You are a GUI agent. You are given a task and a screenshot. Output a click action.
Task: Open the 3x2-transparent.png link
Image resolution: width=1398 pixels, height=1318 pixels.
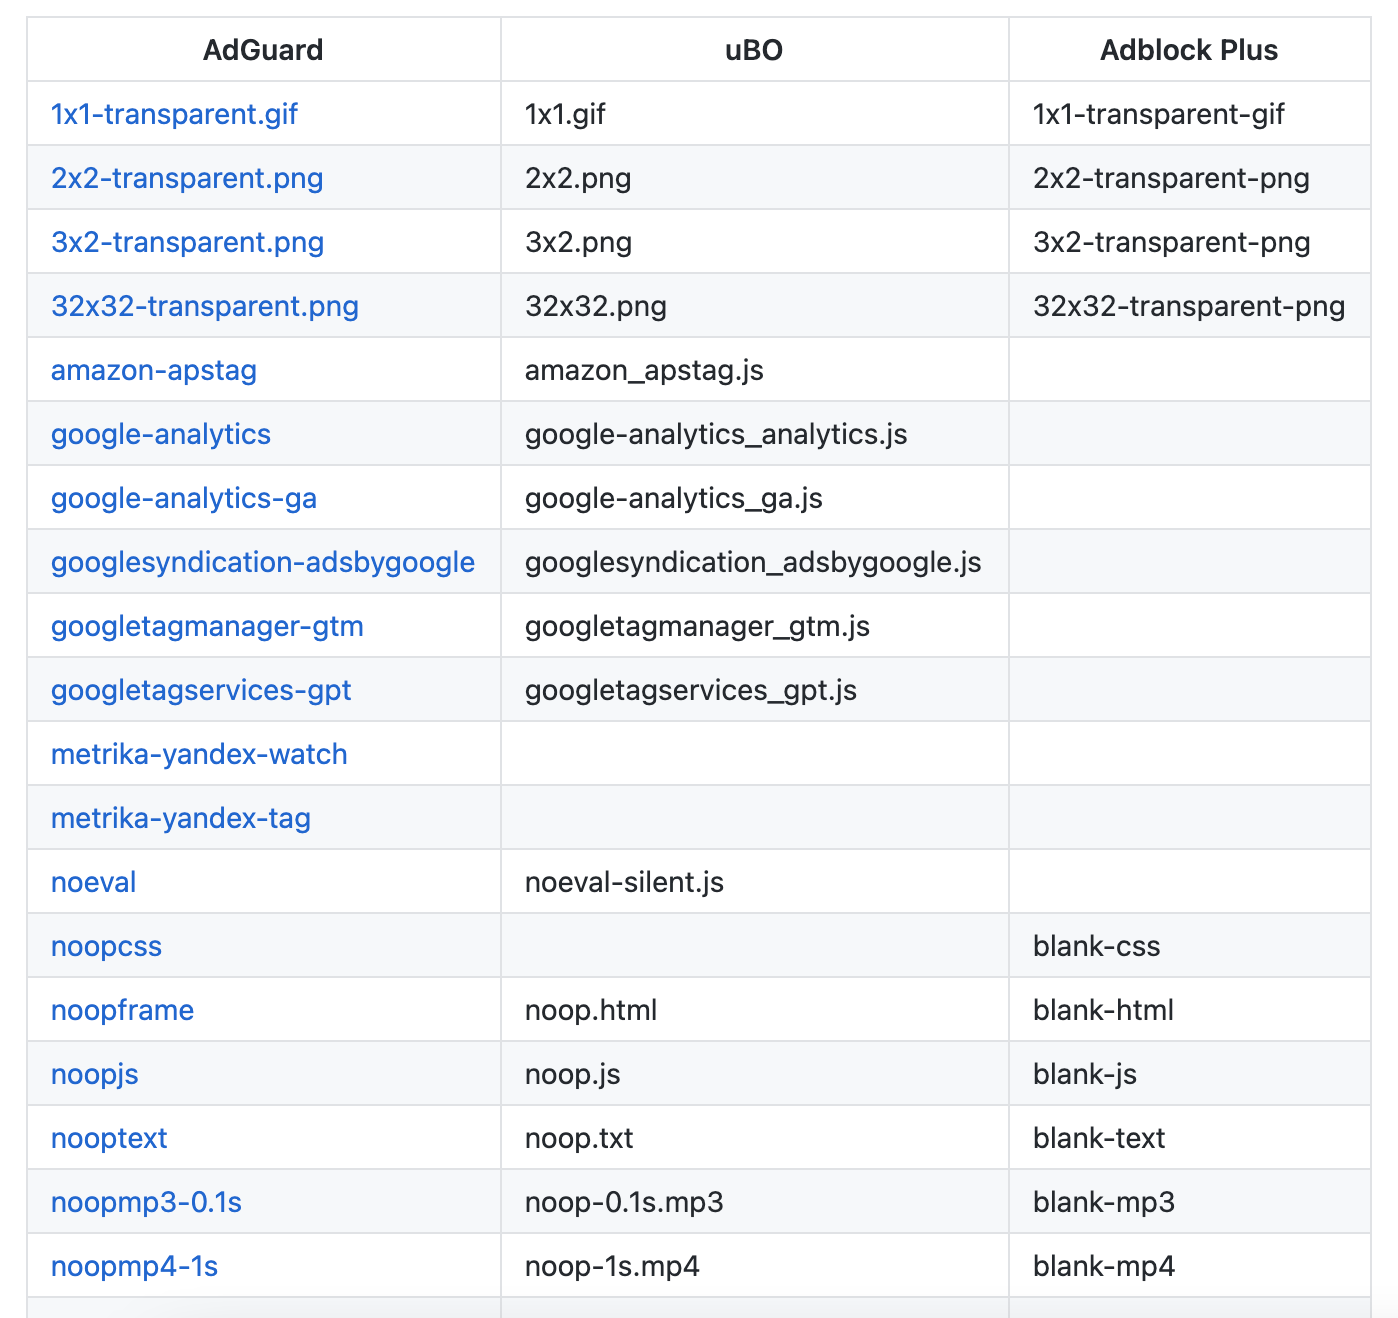[x=187, y=242]
